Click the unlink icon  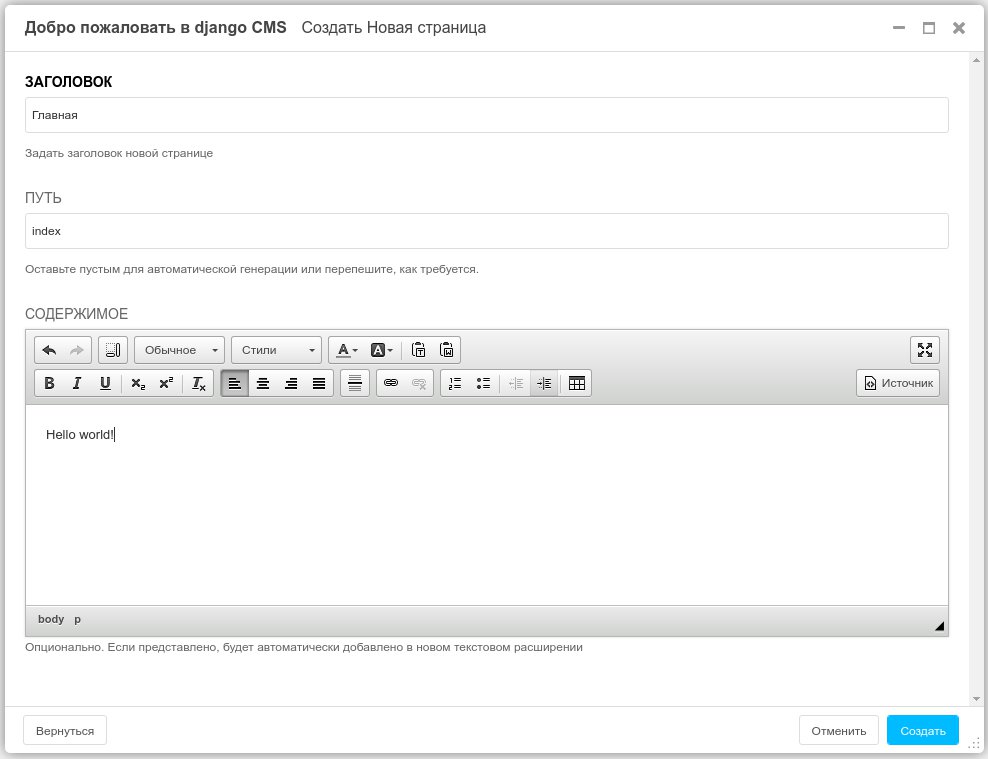coord(418,383)
